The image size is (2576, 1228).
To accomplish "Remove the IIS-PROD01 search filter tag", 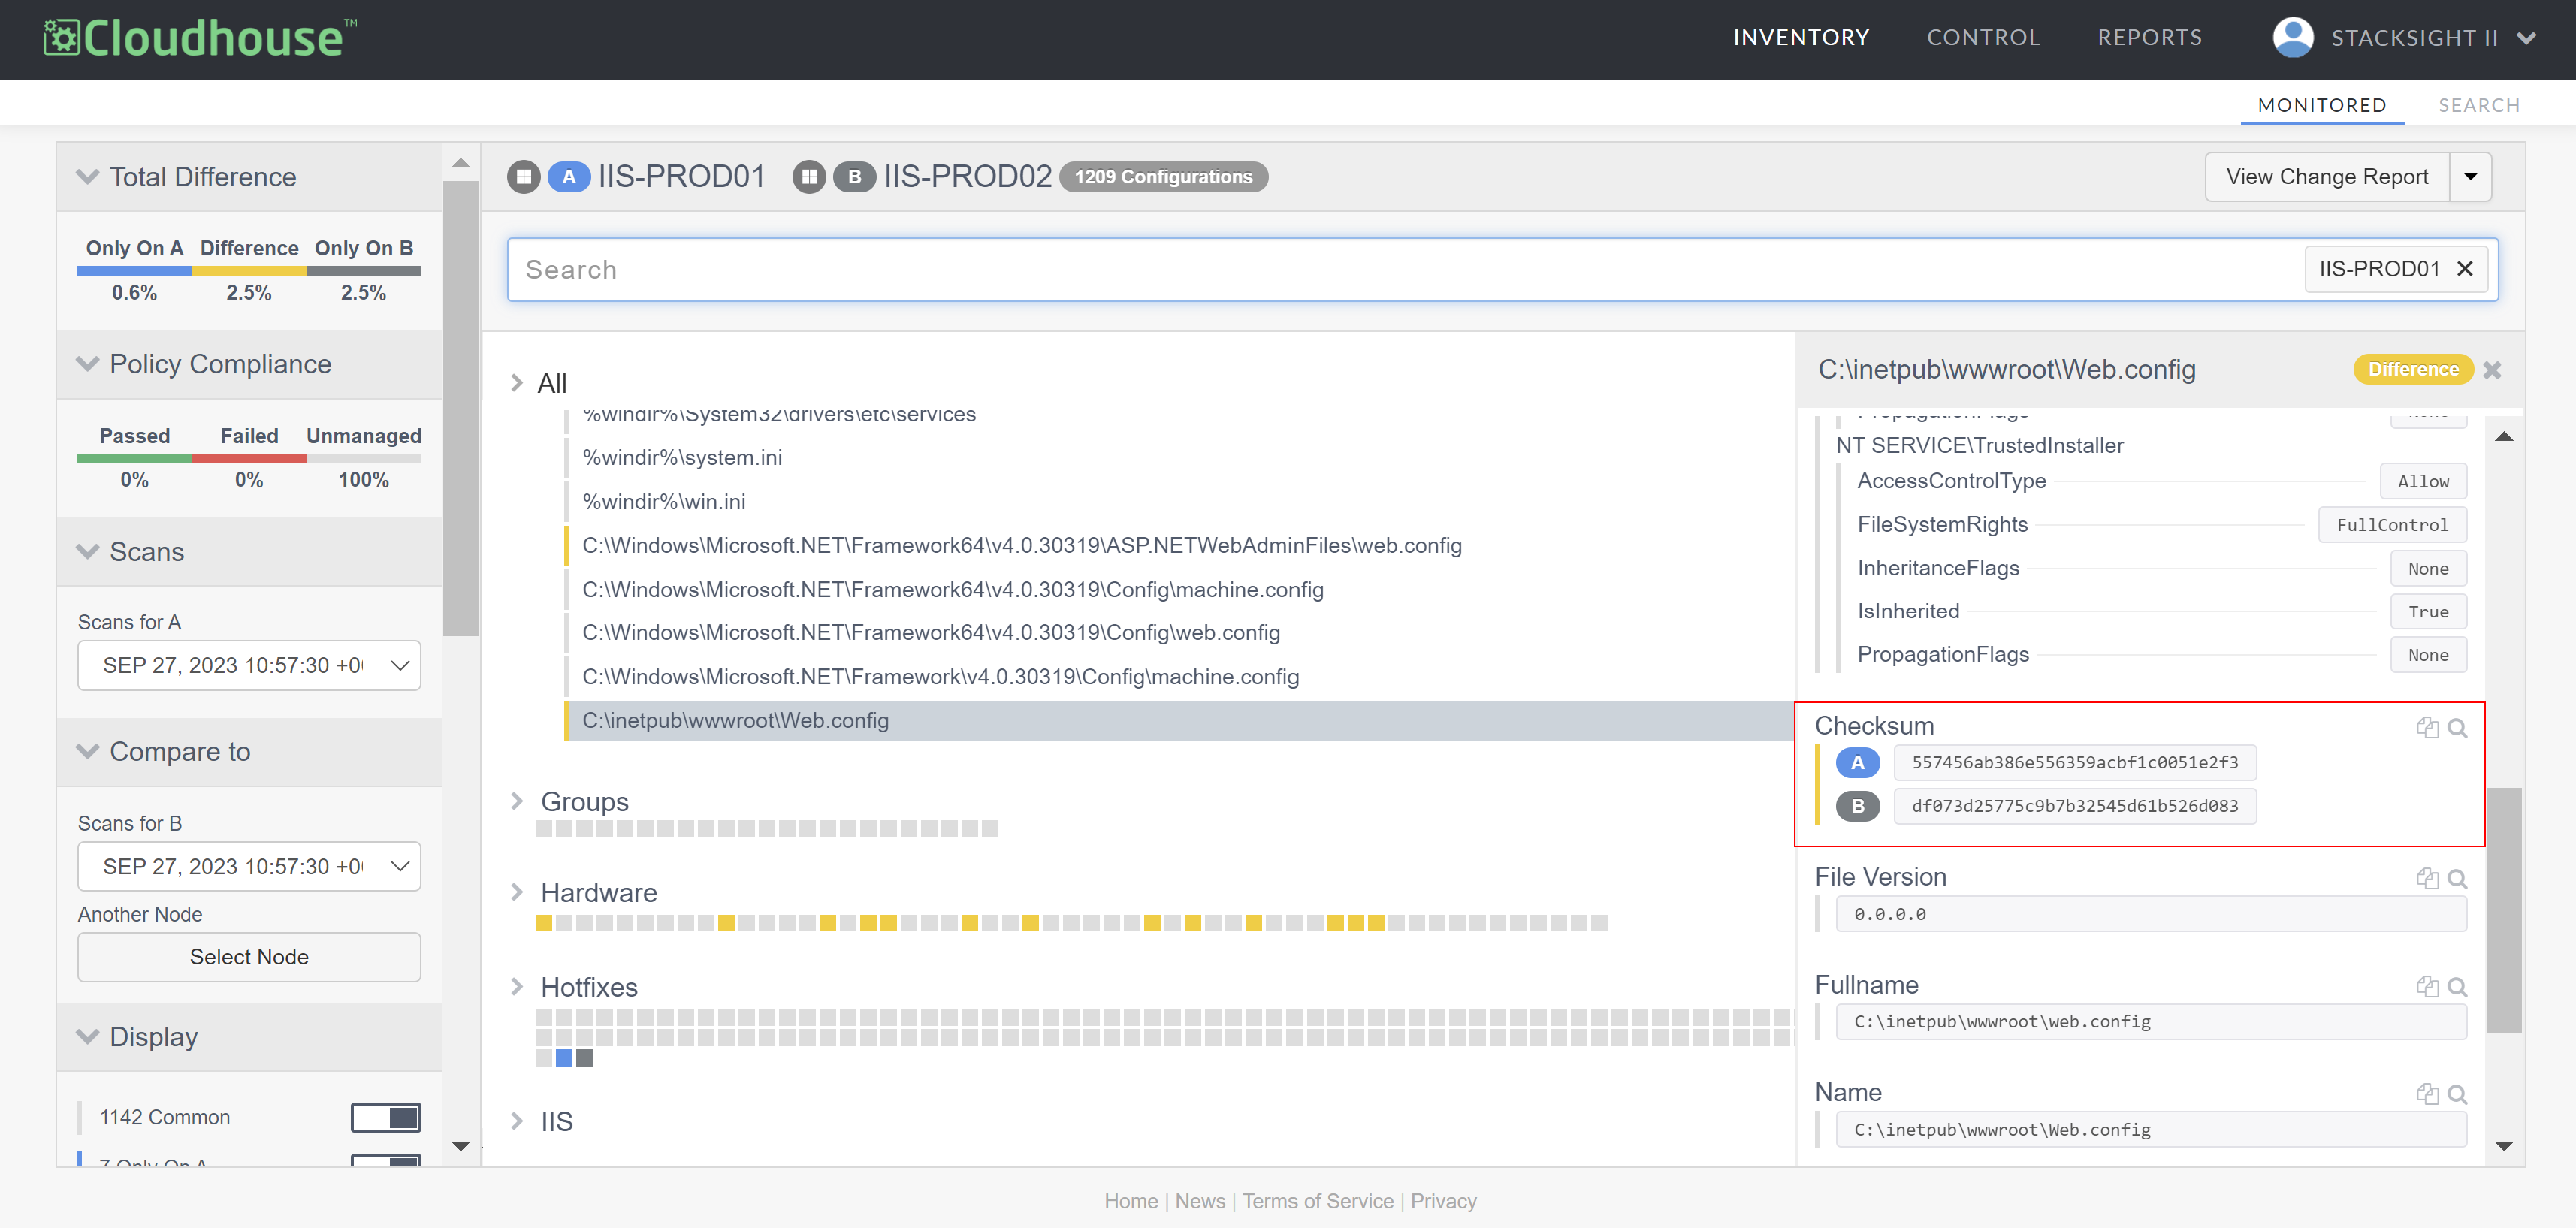I will tap(2464, 269).
